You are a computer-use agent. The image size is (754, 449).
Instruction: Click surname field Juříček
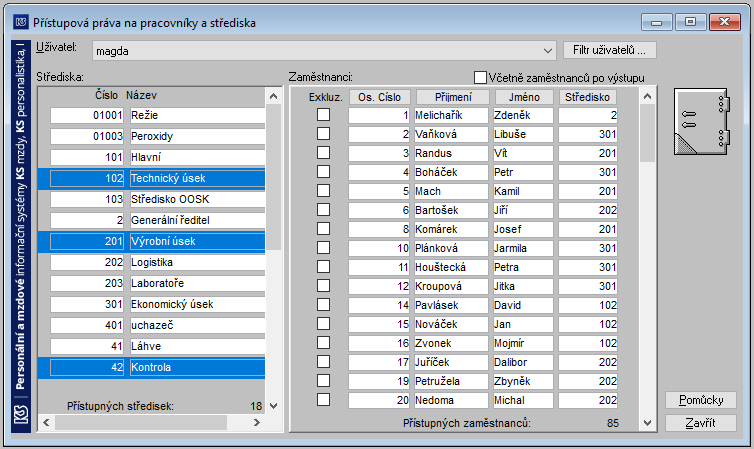tap(451, 362)
